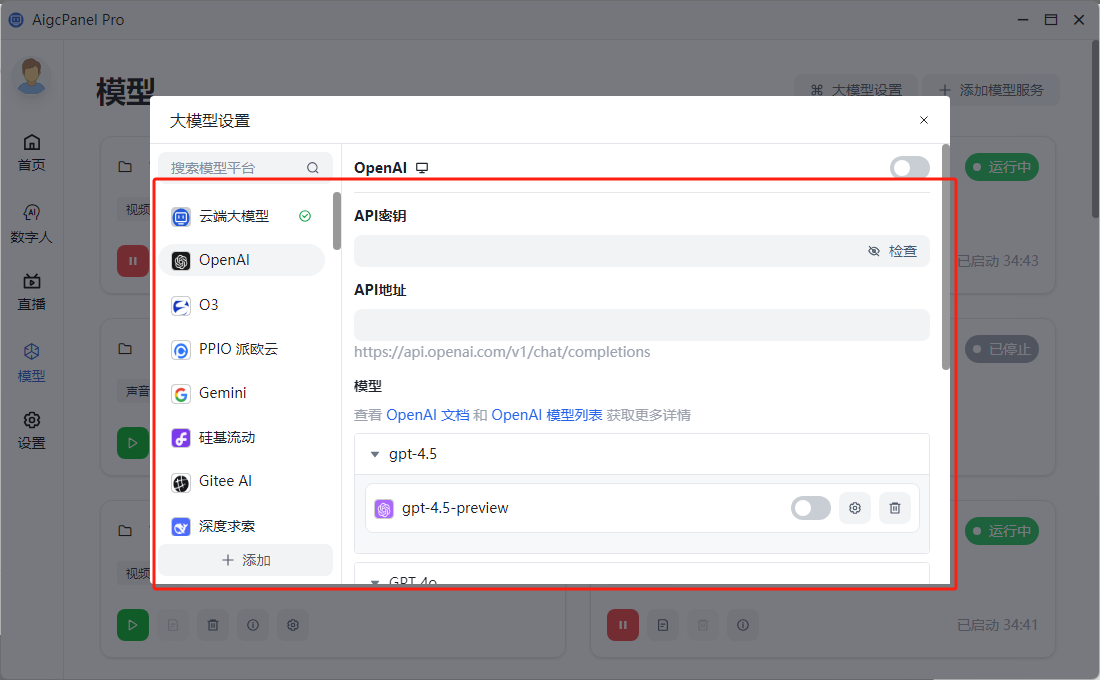Delete the gpt-4.5-preview model via trash icon
1100x680 pixels.
pyautogui.click(x=894, y=508)
